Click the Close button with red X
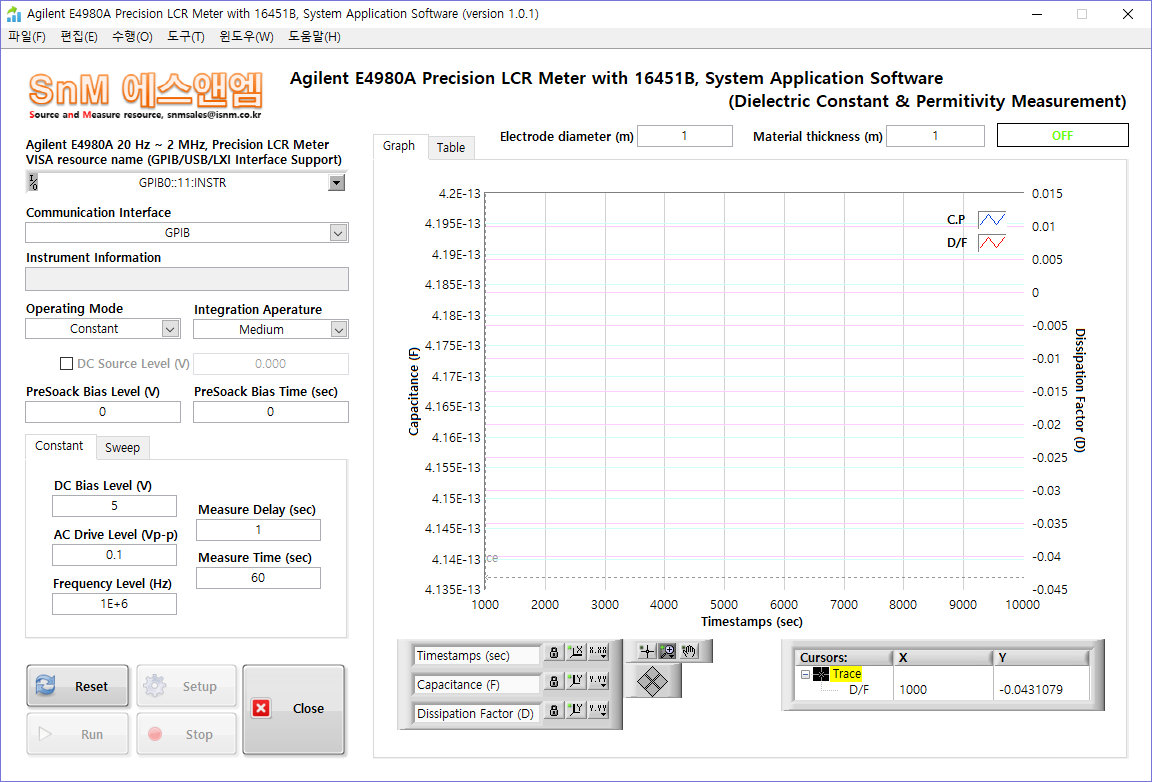 (294, 709)
